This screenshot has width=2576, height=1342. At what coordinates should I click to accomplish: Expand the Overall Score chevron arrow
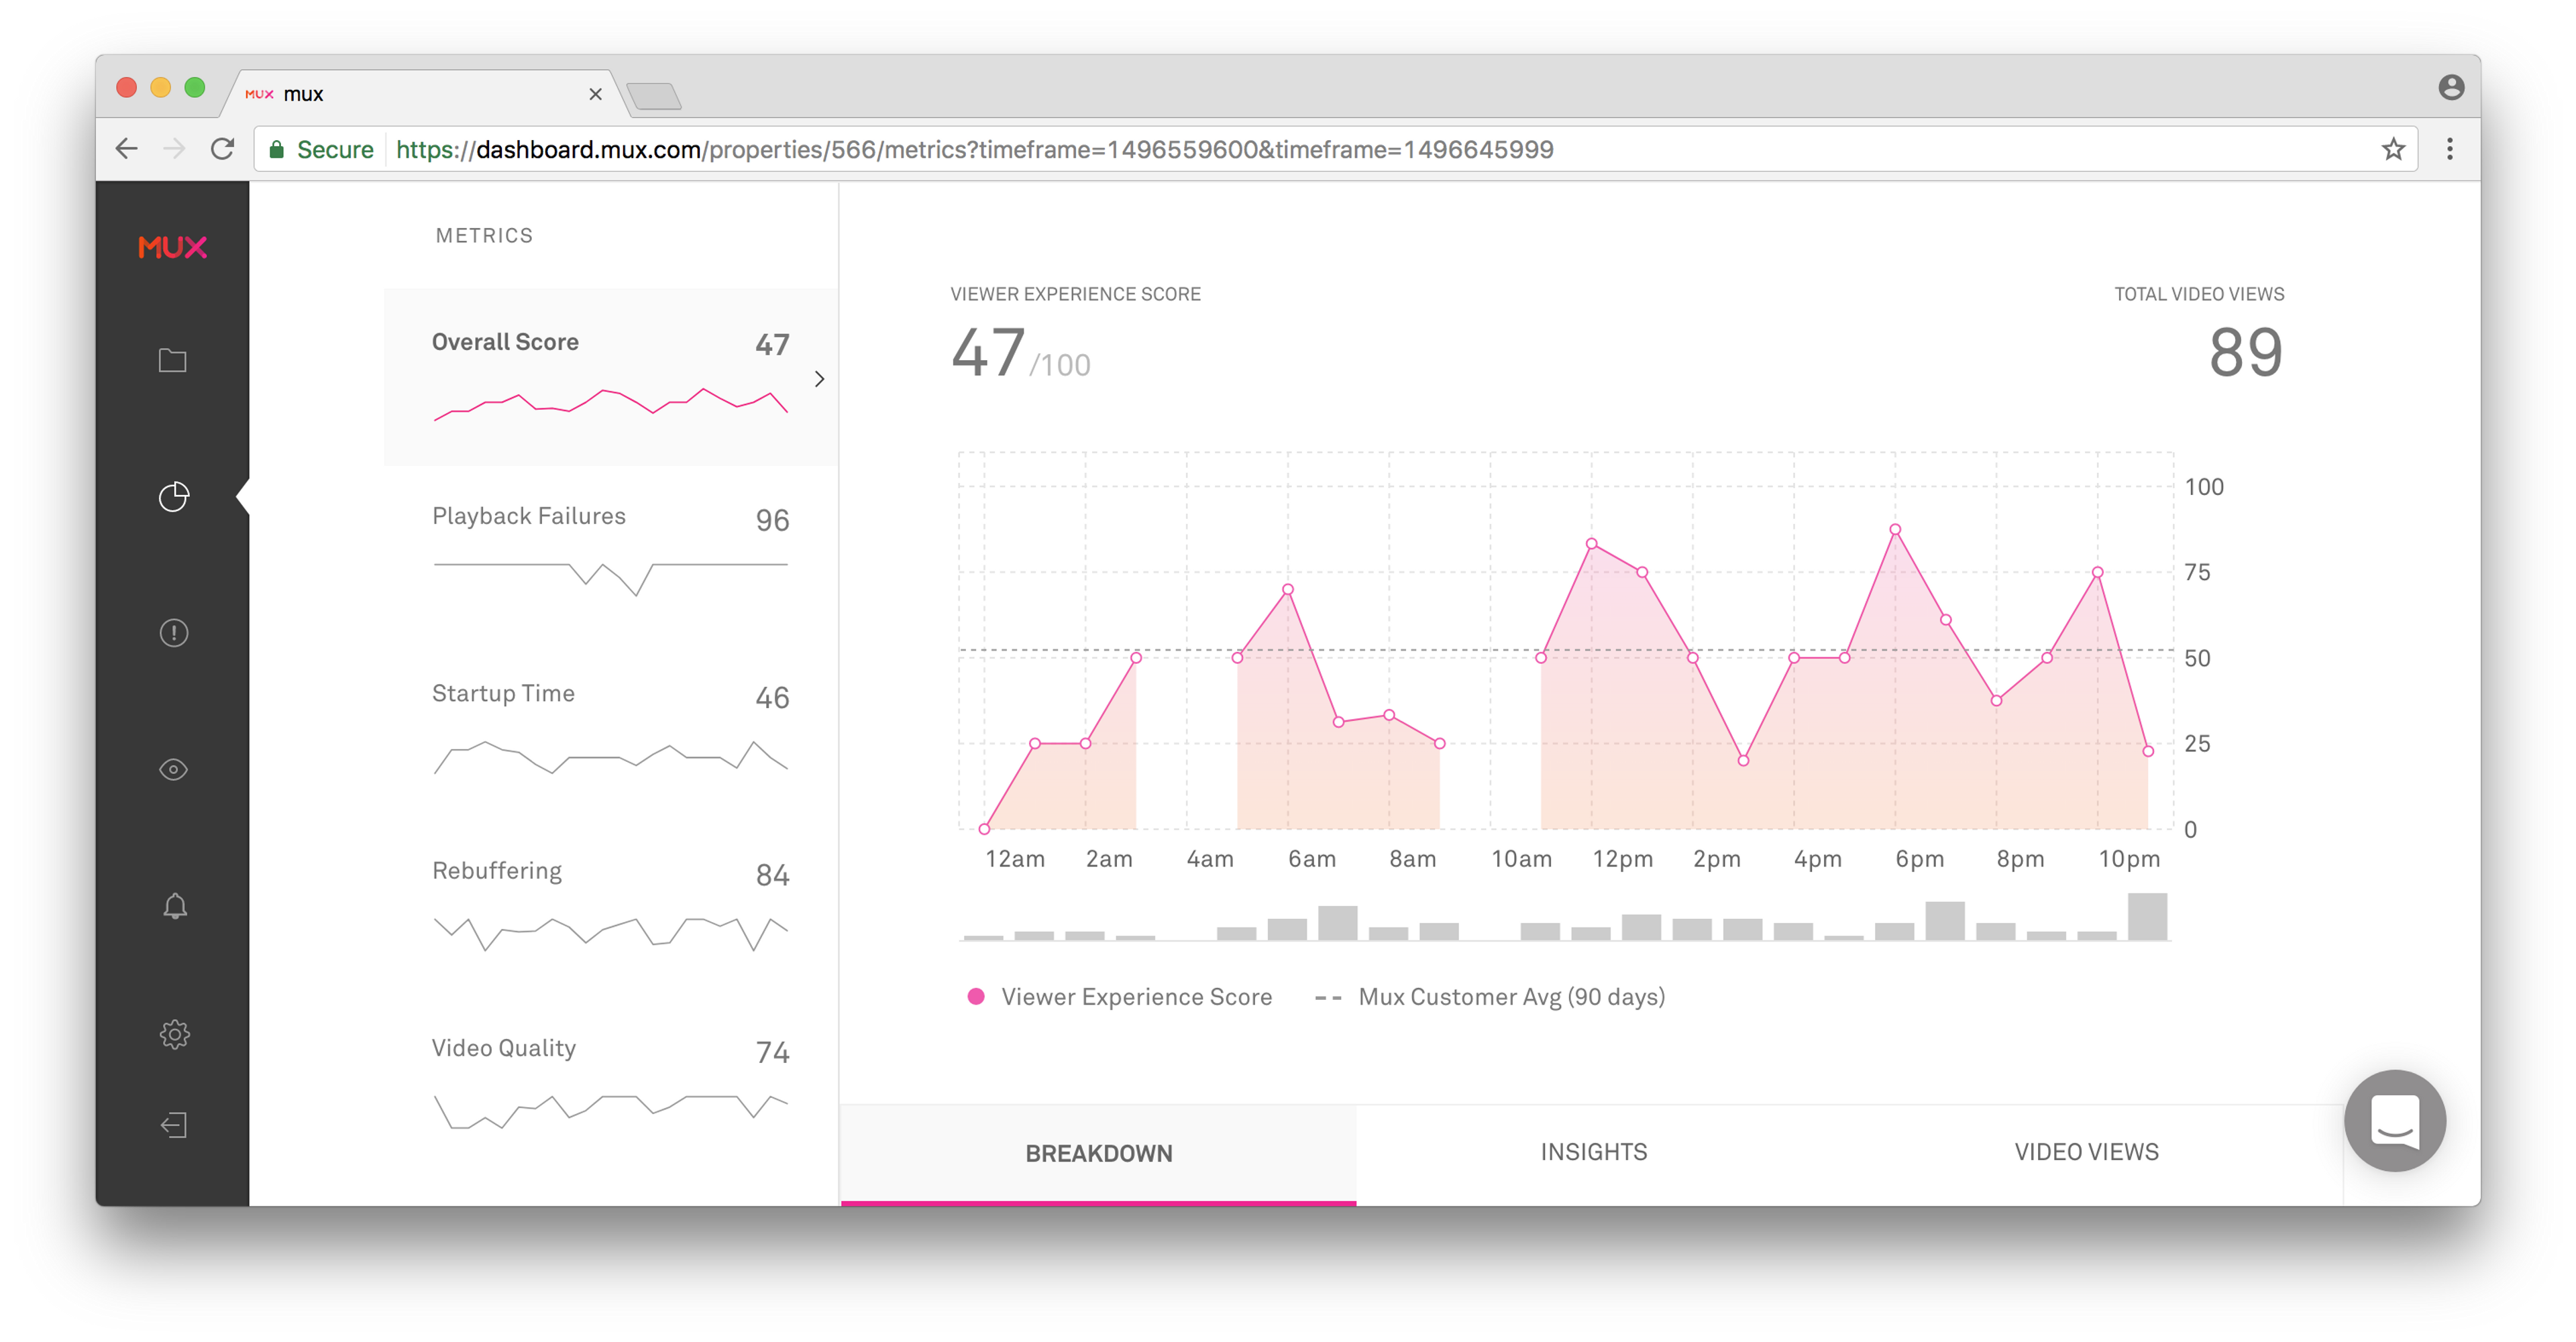819,379
